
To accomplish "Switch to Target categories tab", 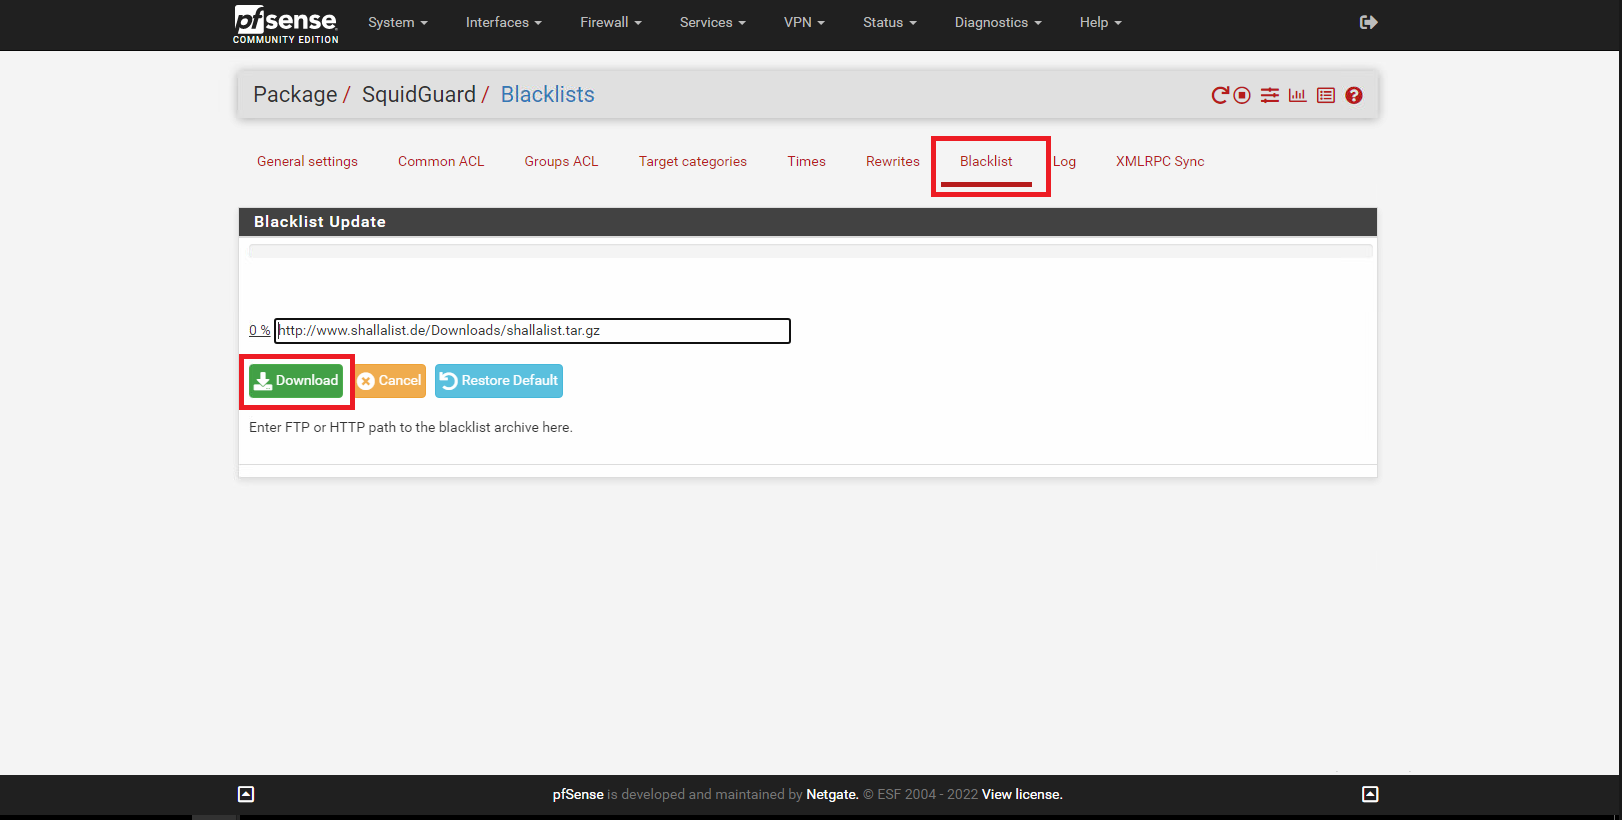I will [693, 161].
